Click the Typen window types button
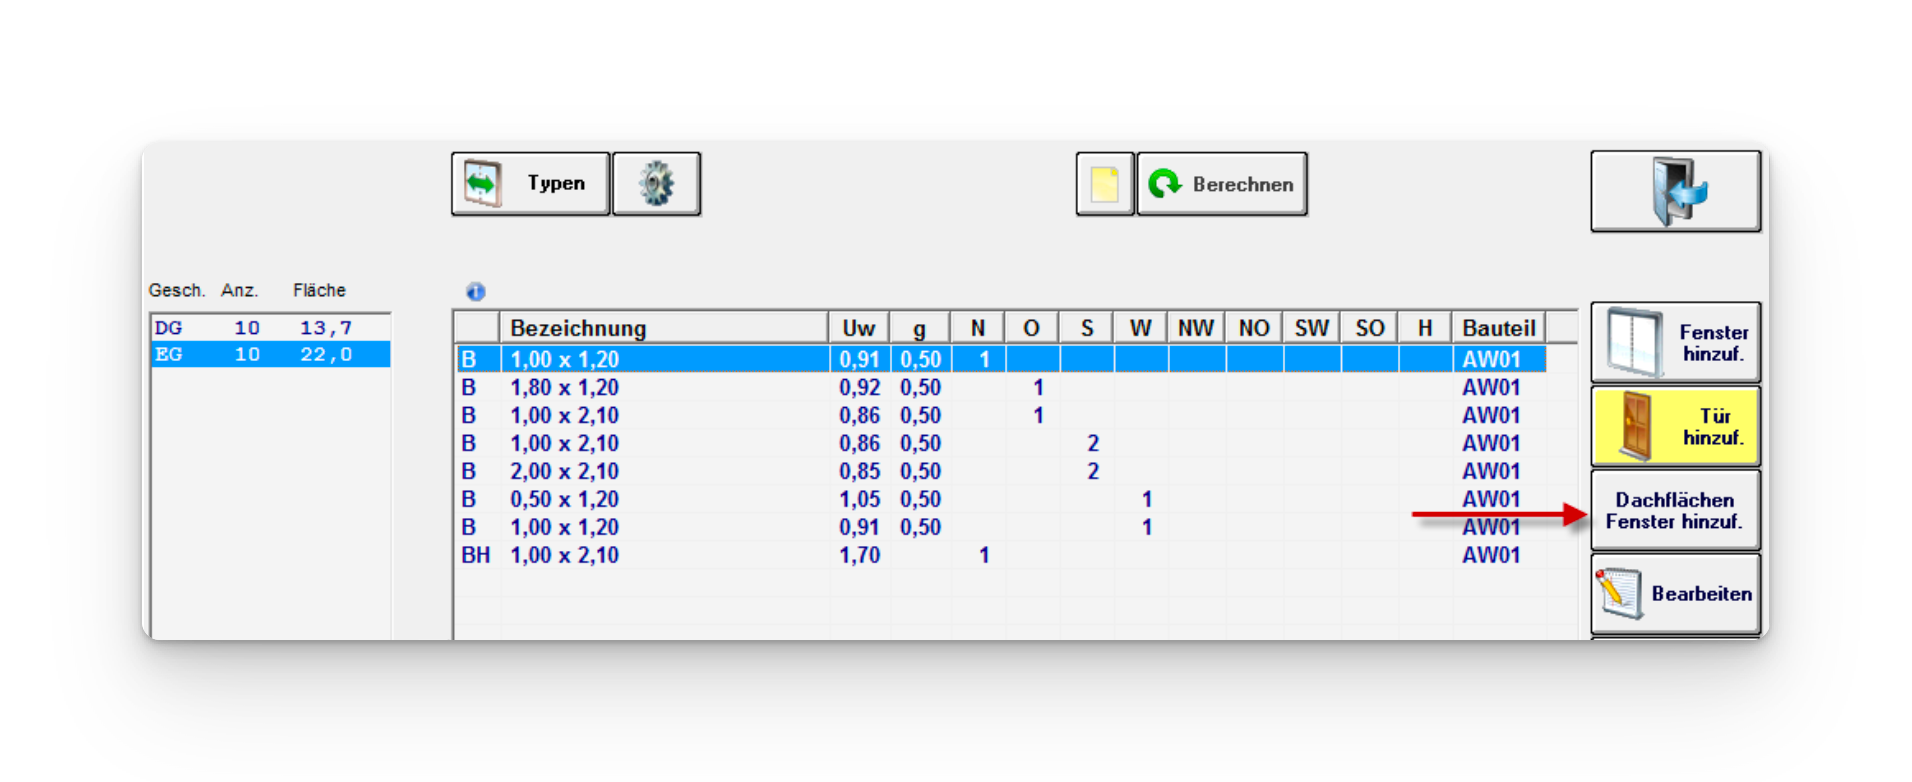The image size is (1912, 782). point(530,184)
